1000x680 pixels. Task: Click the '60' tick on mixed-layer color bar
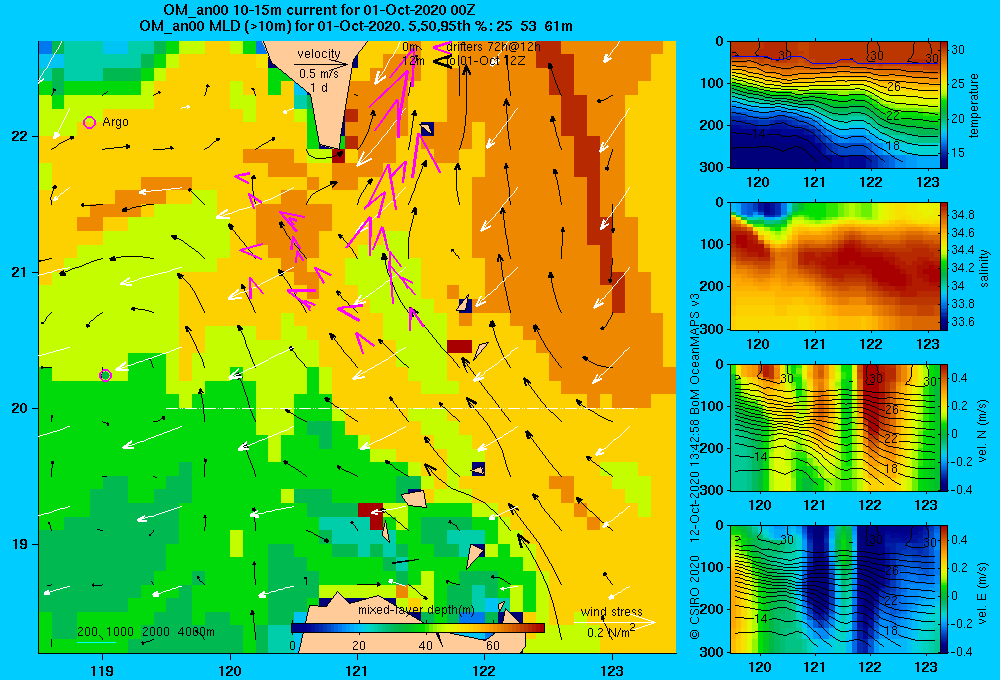pyautogui.click(x=492, y=645)
